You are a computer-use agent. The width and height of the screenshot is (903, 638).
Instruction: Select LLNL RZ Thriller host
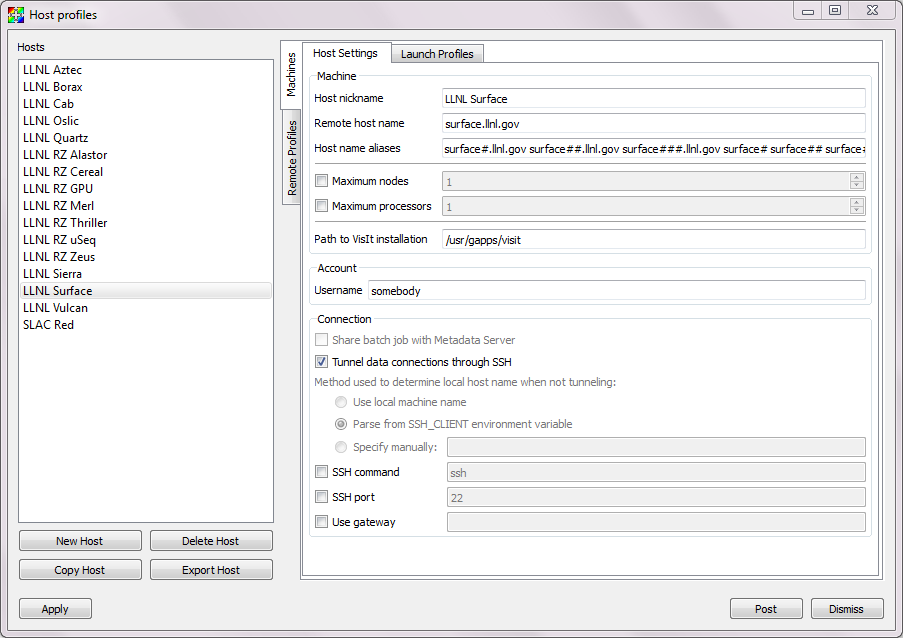(146, 223)
